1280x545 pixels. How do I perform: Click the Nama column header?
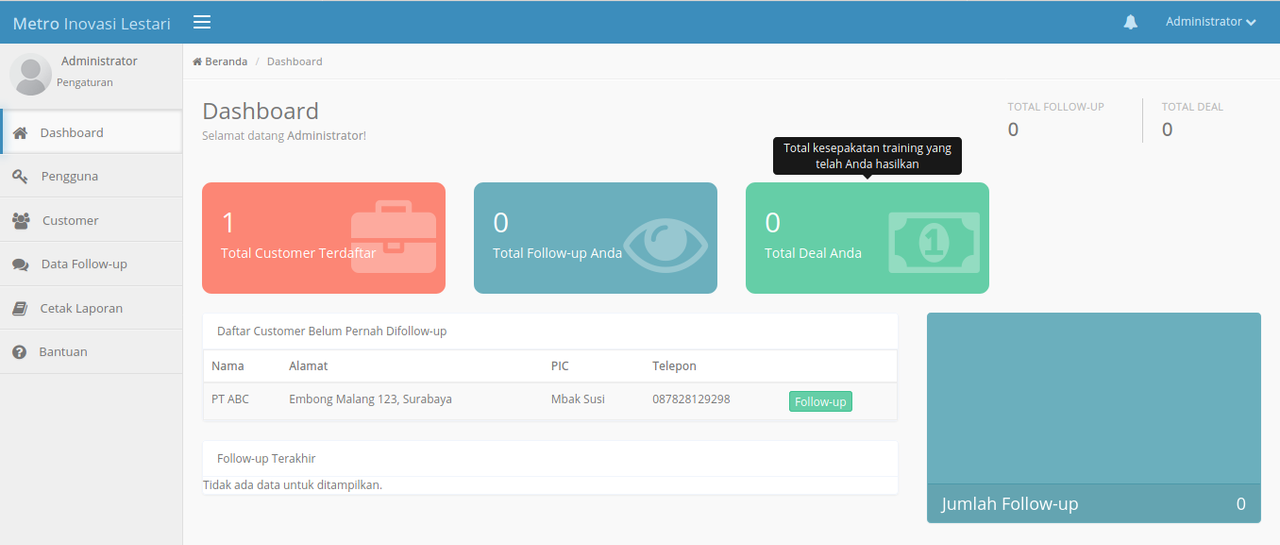tap(227, 366)
